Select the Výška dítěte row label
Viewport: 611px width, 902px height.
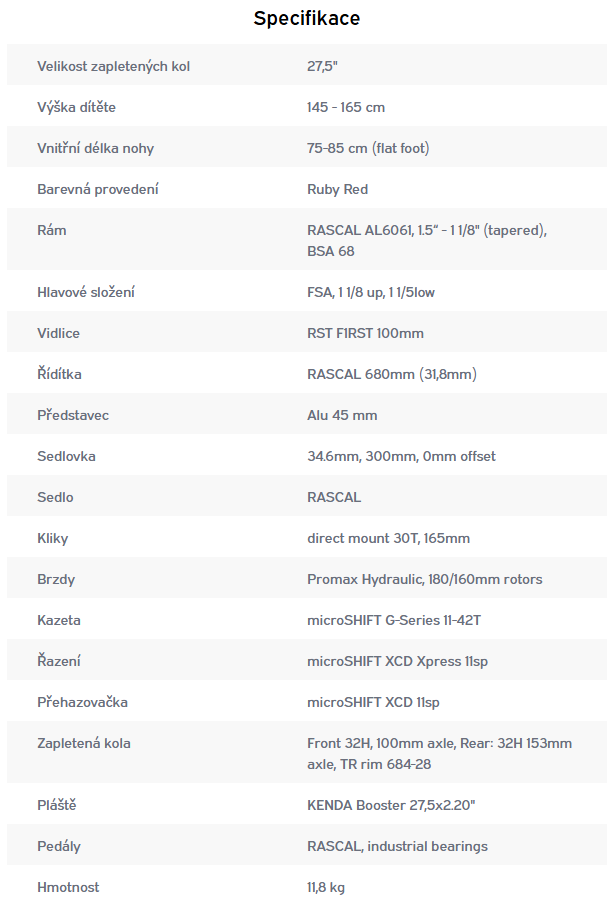click(83, 107)
